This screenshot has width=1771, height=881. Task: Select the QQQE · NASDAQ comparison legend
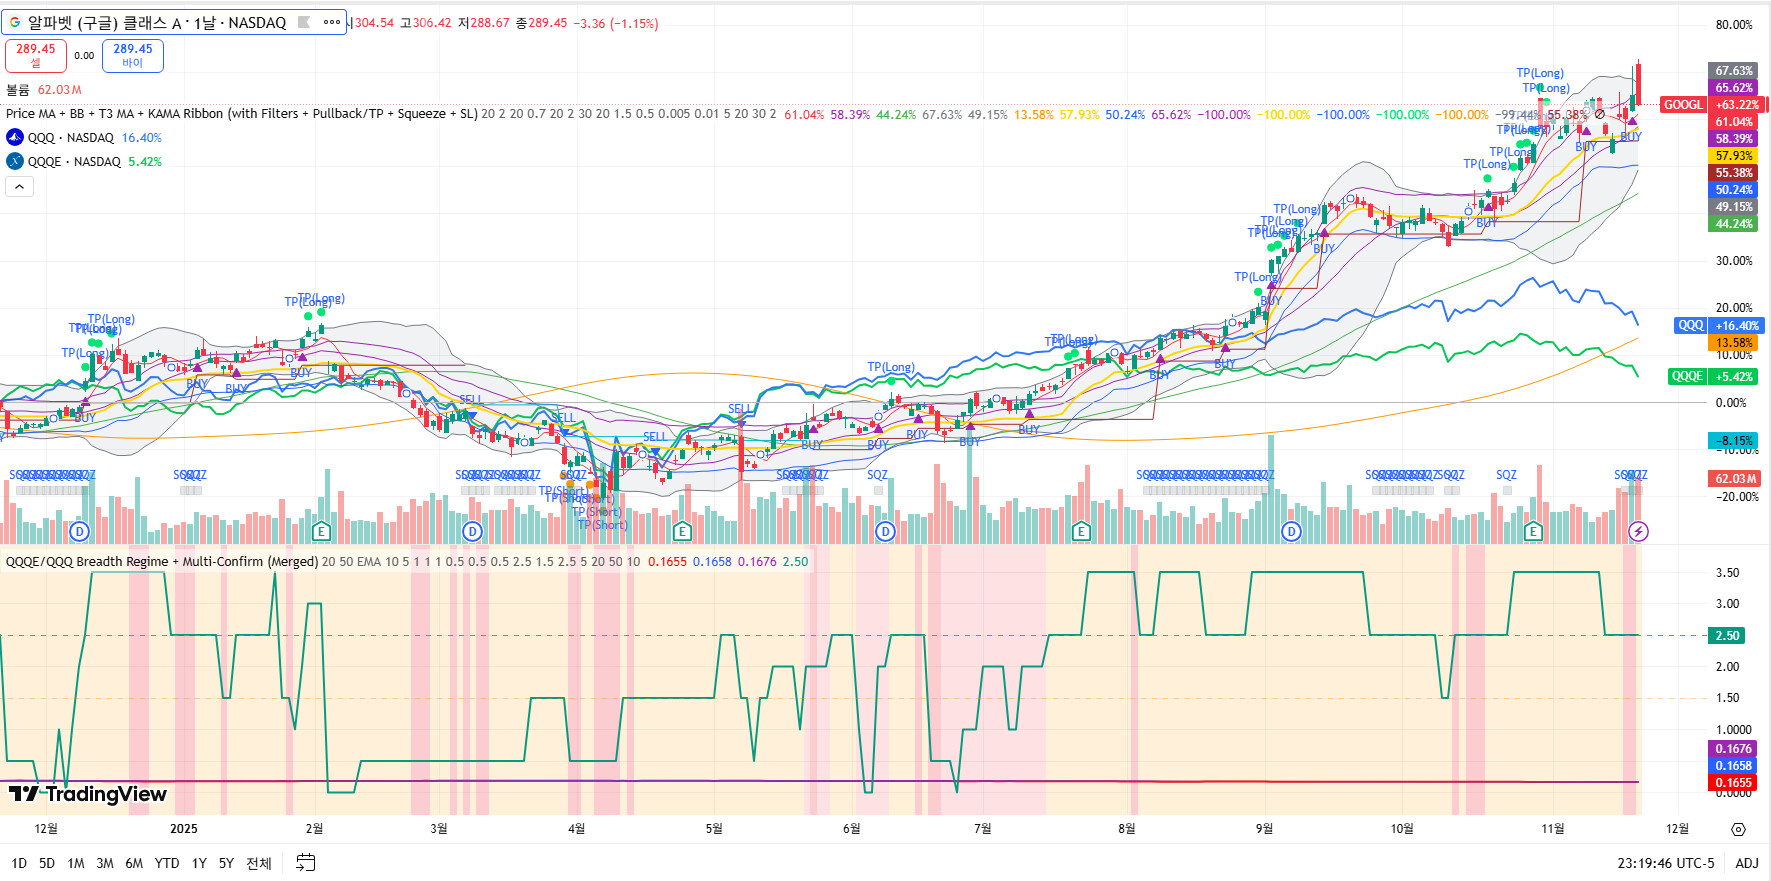pyautogui.click(x=74, y=161)
